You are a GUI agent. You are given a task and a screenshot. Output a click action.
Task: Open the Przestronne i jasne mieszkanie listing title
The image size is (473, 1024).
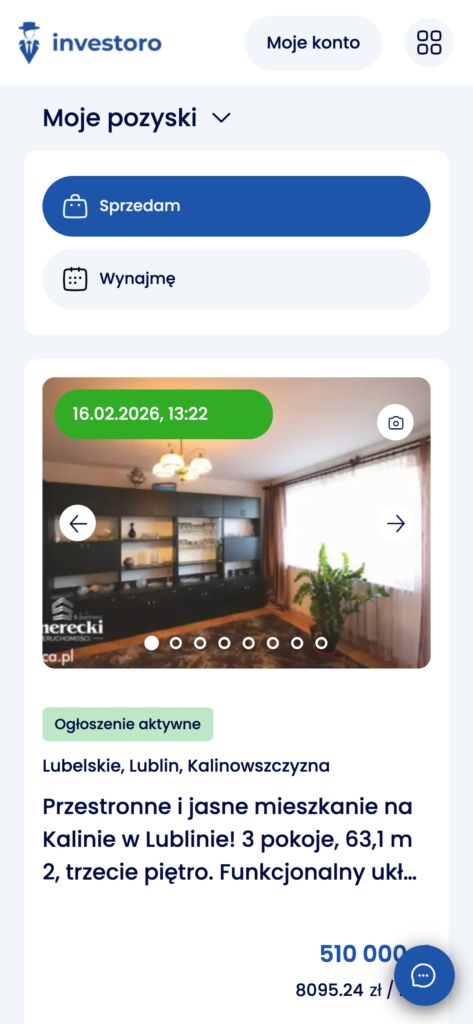(230, 839)
